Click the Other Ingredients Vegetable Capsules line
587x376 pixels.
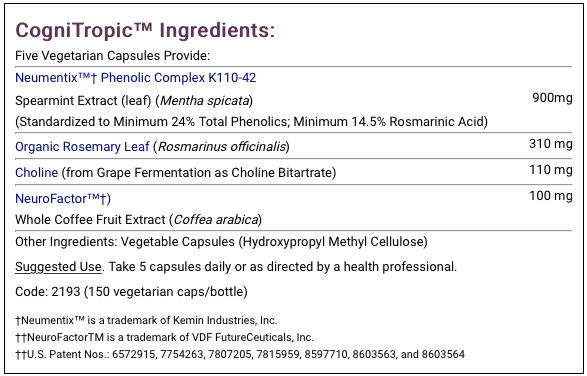pos(221,242)
